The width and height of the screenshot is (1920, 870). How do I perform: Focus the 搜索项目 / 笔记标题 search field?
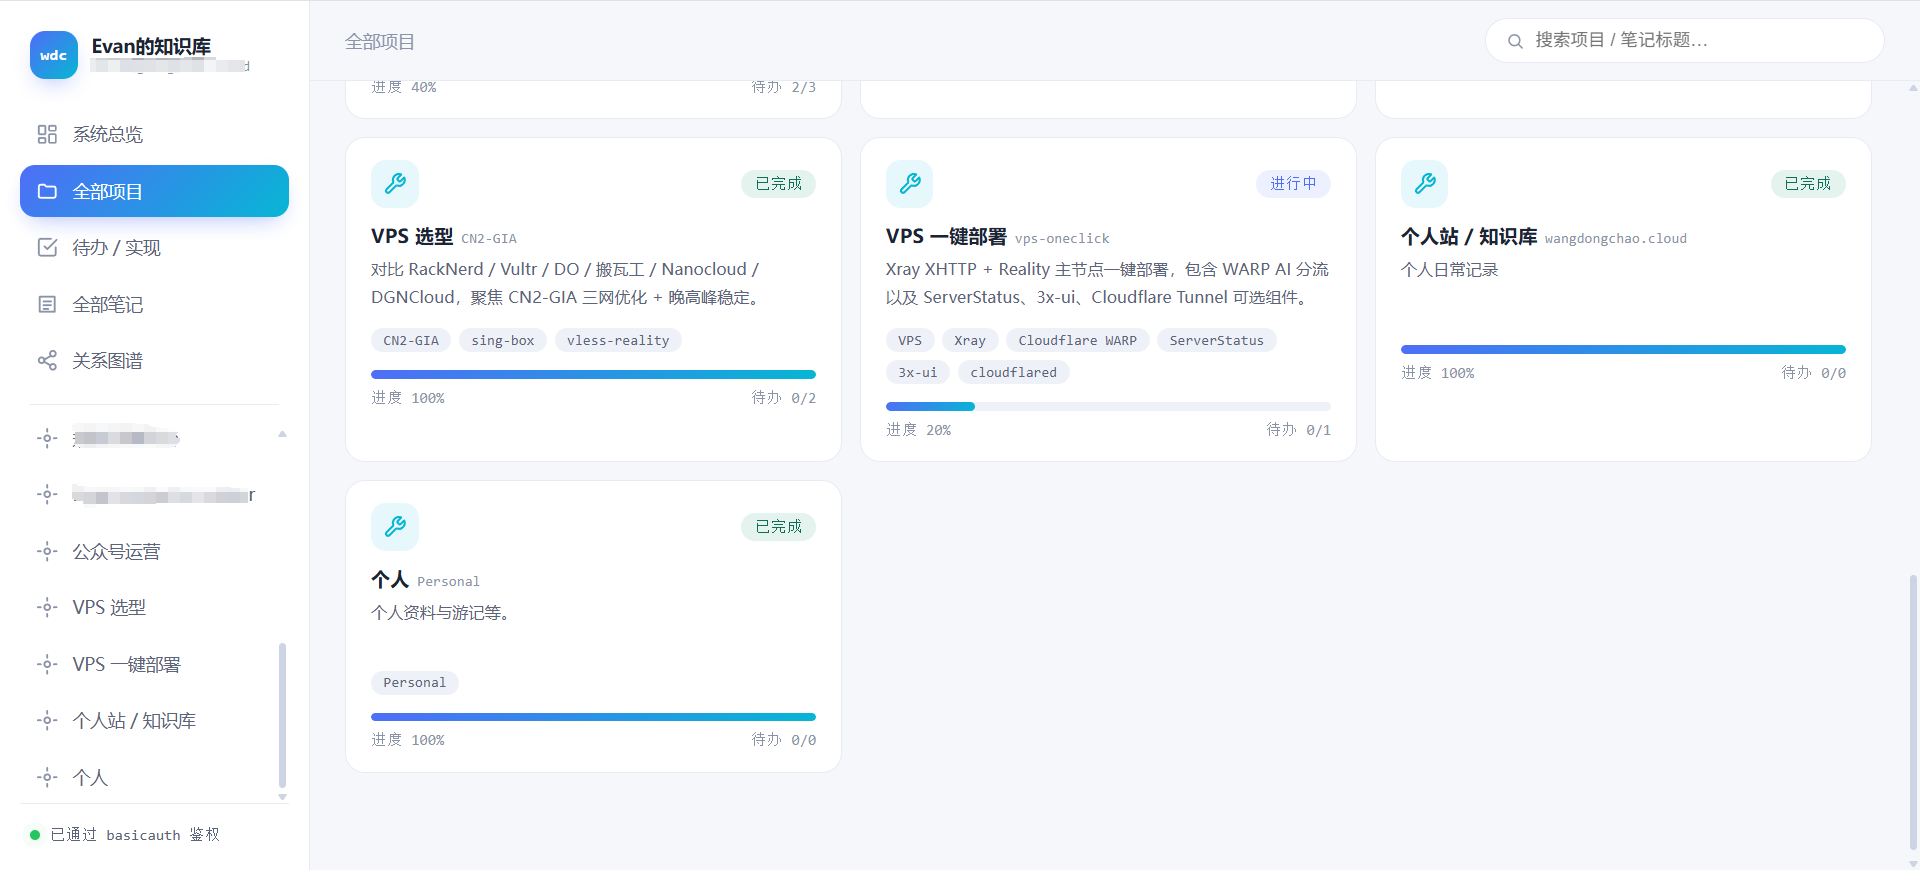pos(1685,41)
